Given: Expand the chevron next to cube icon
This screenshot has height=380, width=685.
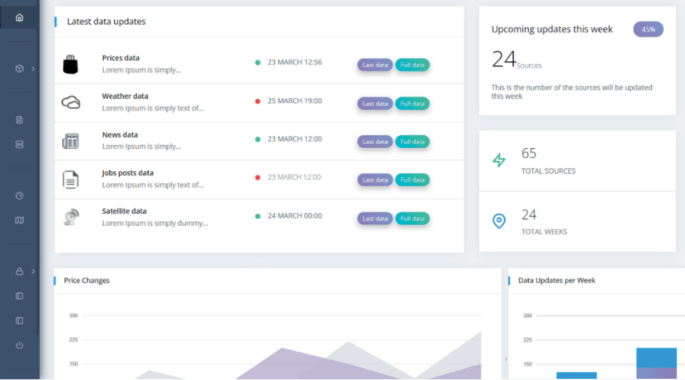Looking at the screenshot, I should tap(33, 69).
